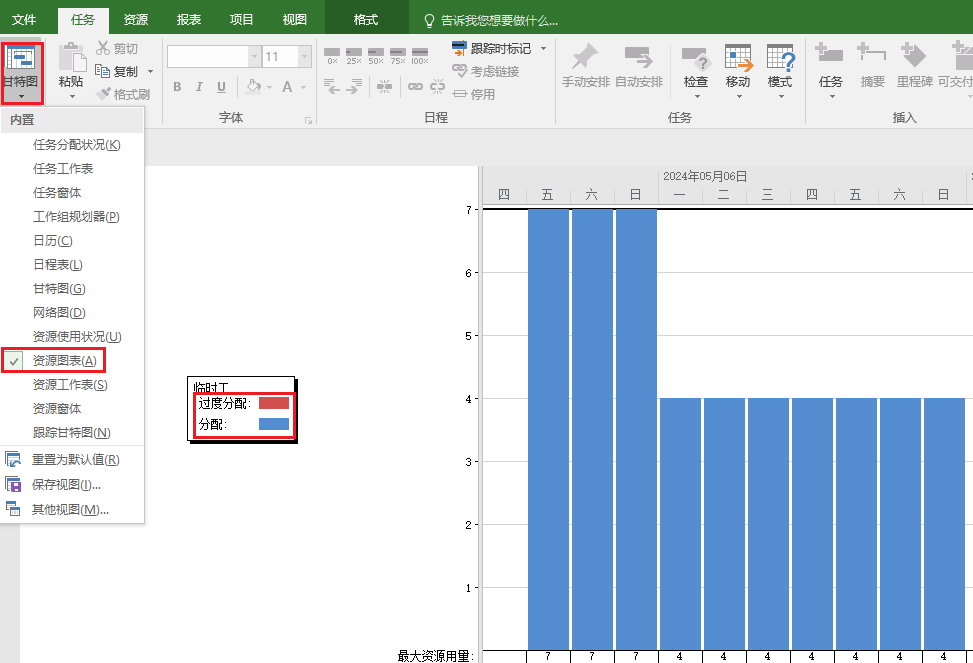Click Respect Links (考虑链接) button

486,71
